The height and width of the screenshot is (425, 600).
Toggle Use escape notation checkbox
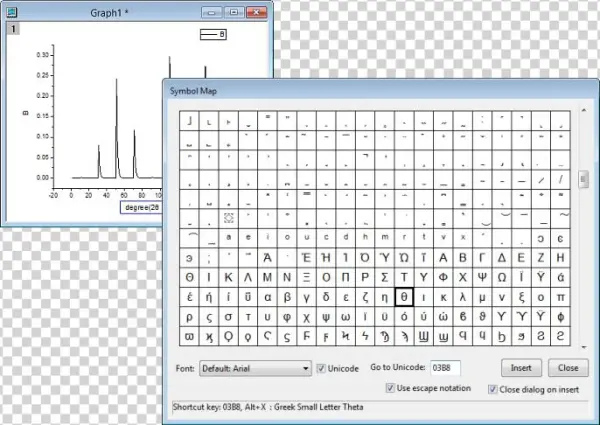point(390,388)
